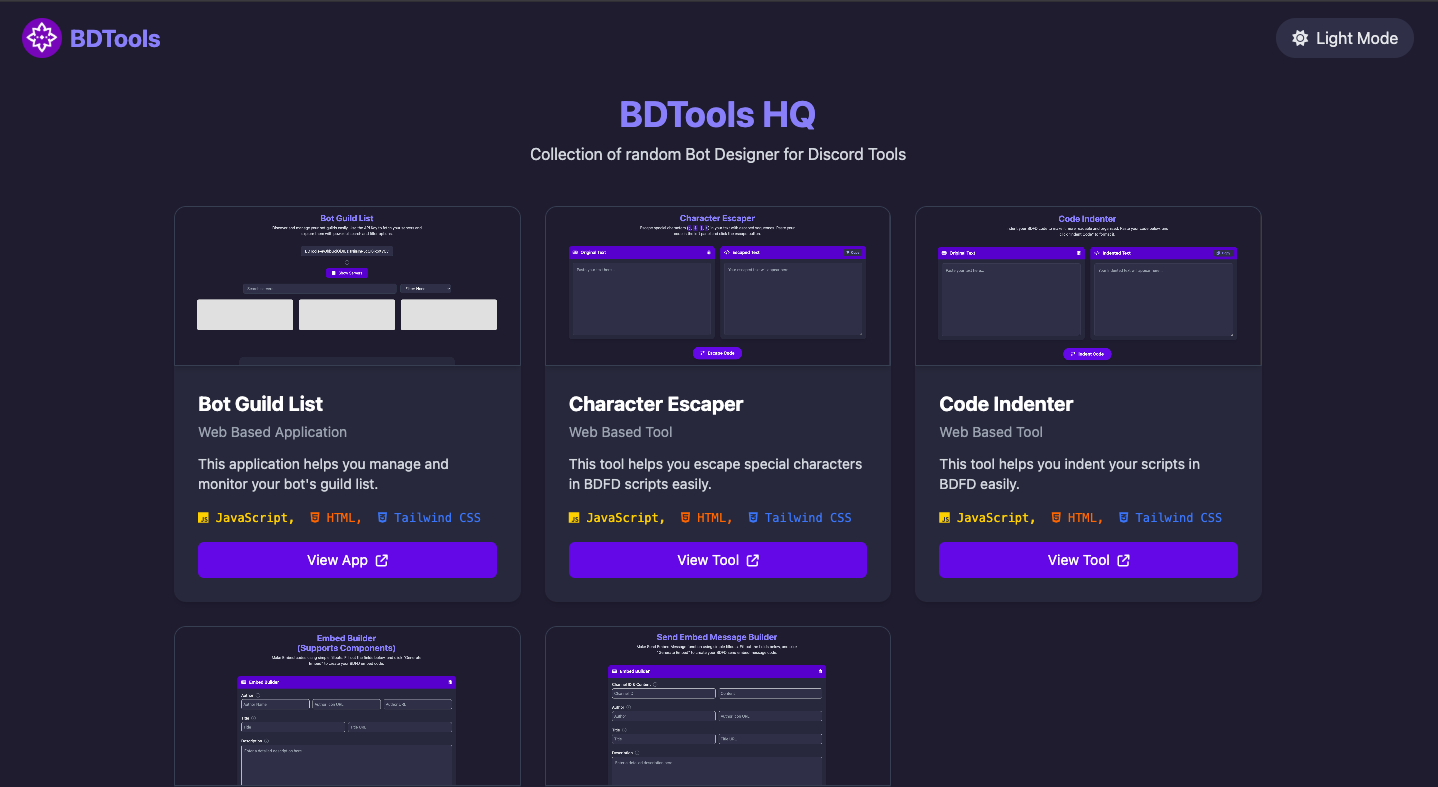
Task: Click the HTML icon on the Character Escaper card
Action: [685, 517]
